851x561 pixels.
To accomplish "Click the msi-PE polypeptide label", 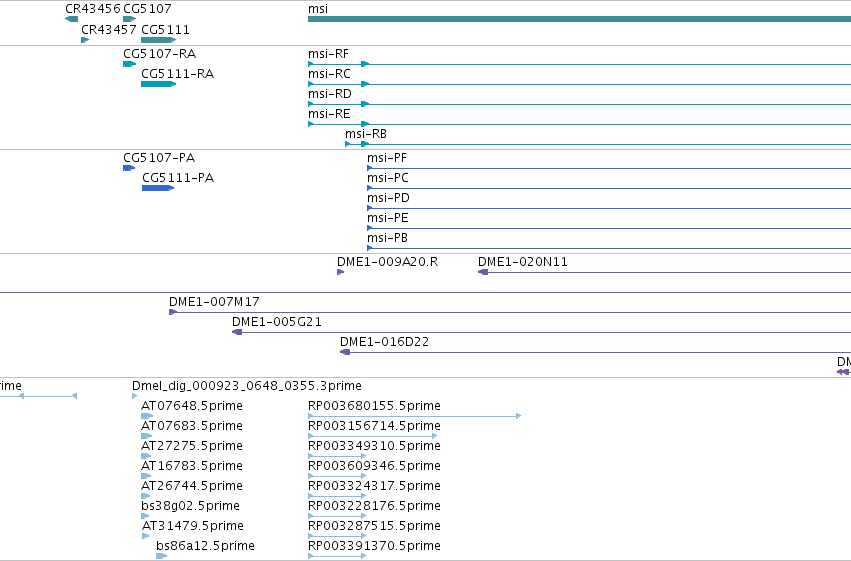I will click(x=388, y=218).
